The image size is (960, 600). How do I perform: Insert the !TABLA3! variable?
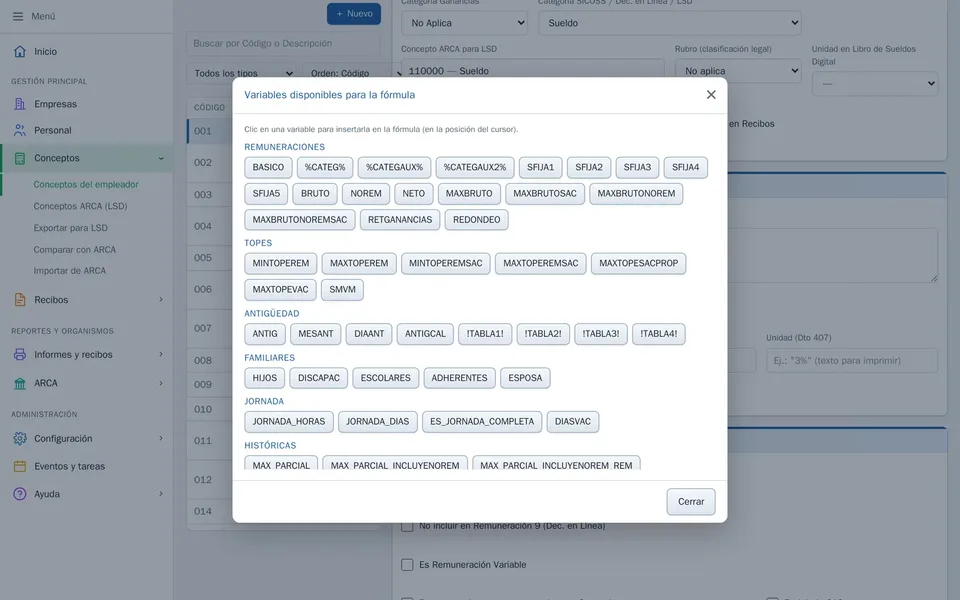(601, 334)
